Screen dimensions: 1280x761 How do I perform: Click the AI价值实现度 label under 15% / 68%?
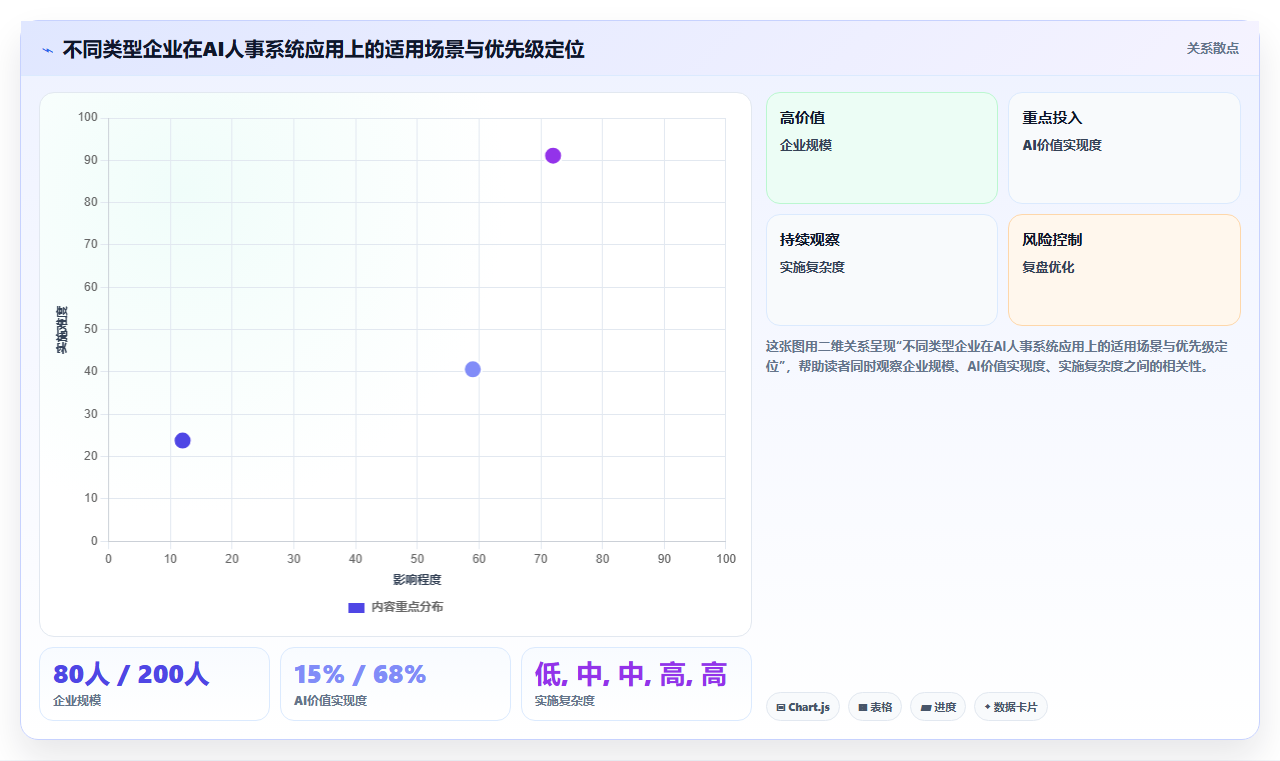coord(331,701)
